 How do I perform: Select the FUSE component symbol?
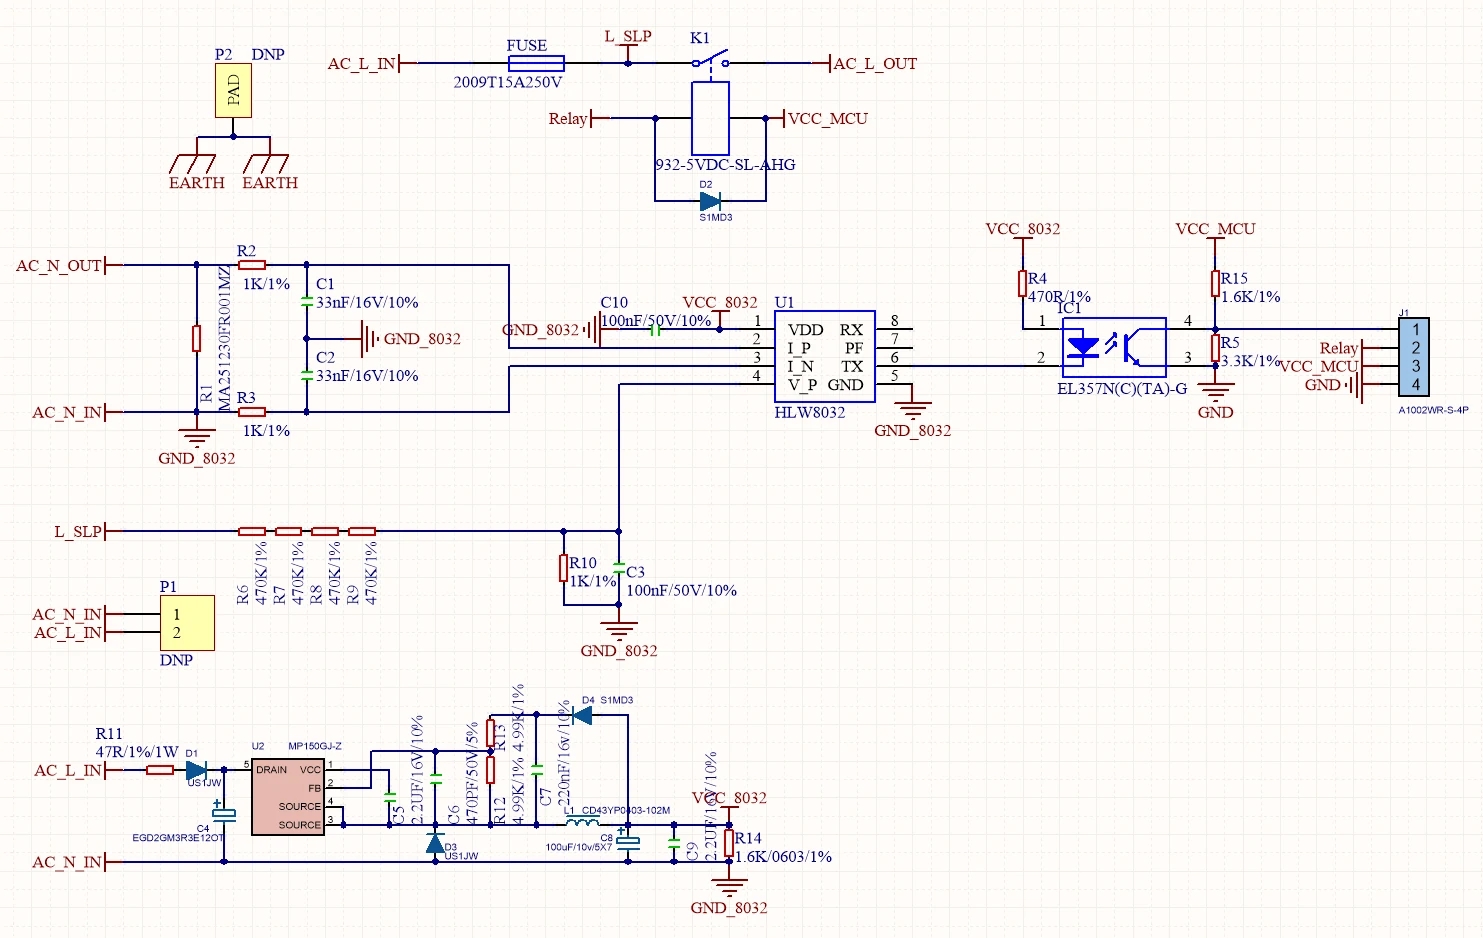[535, 63]
